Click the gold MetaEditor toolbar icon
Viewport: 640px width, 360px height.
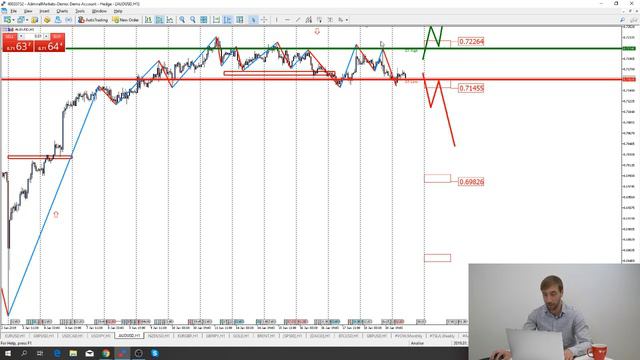click(x=47, y=20)
